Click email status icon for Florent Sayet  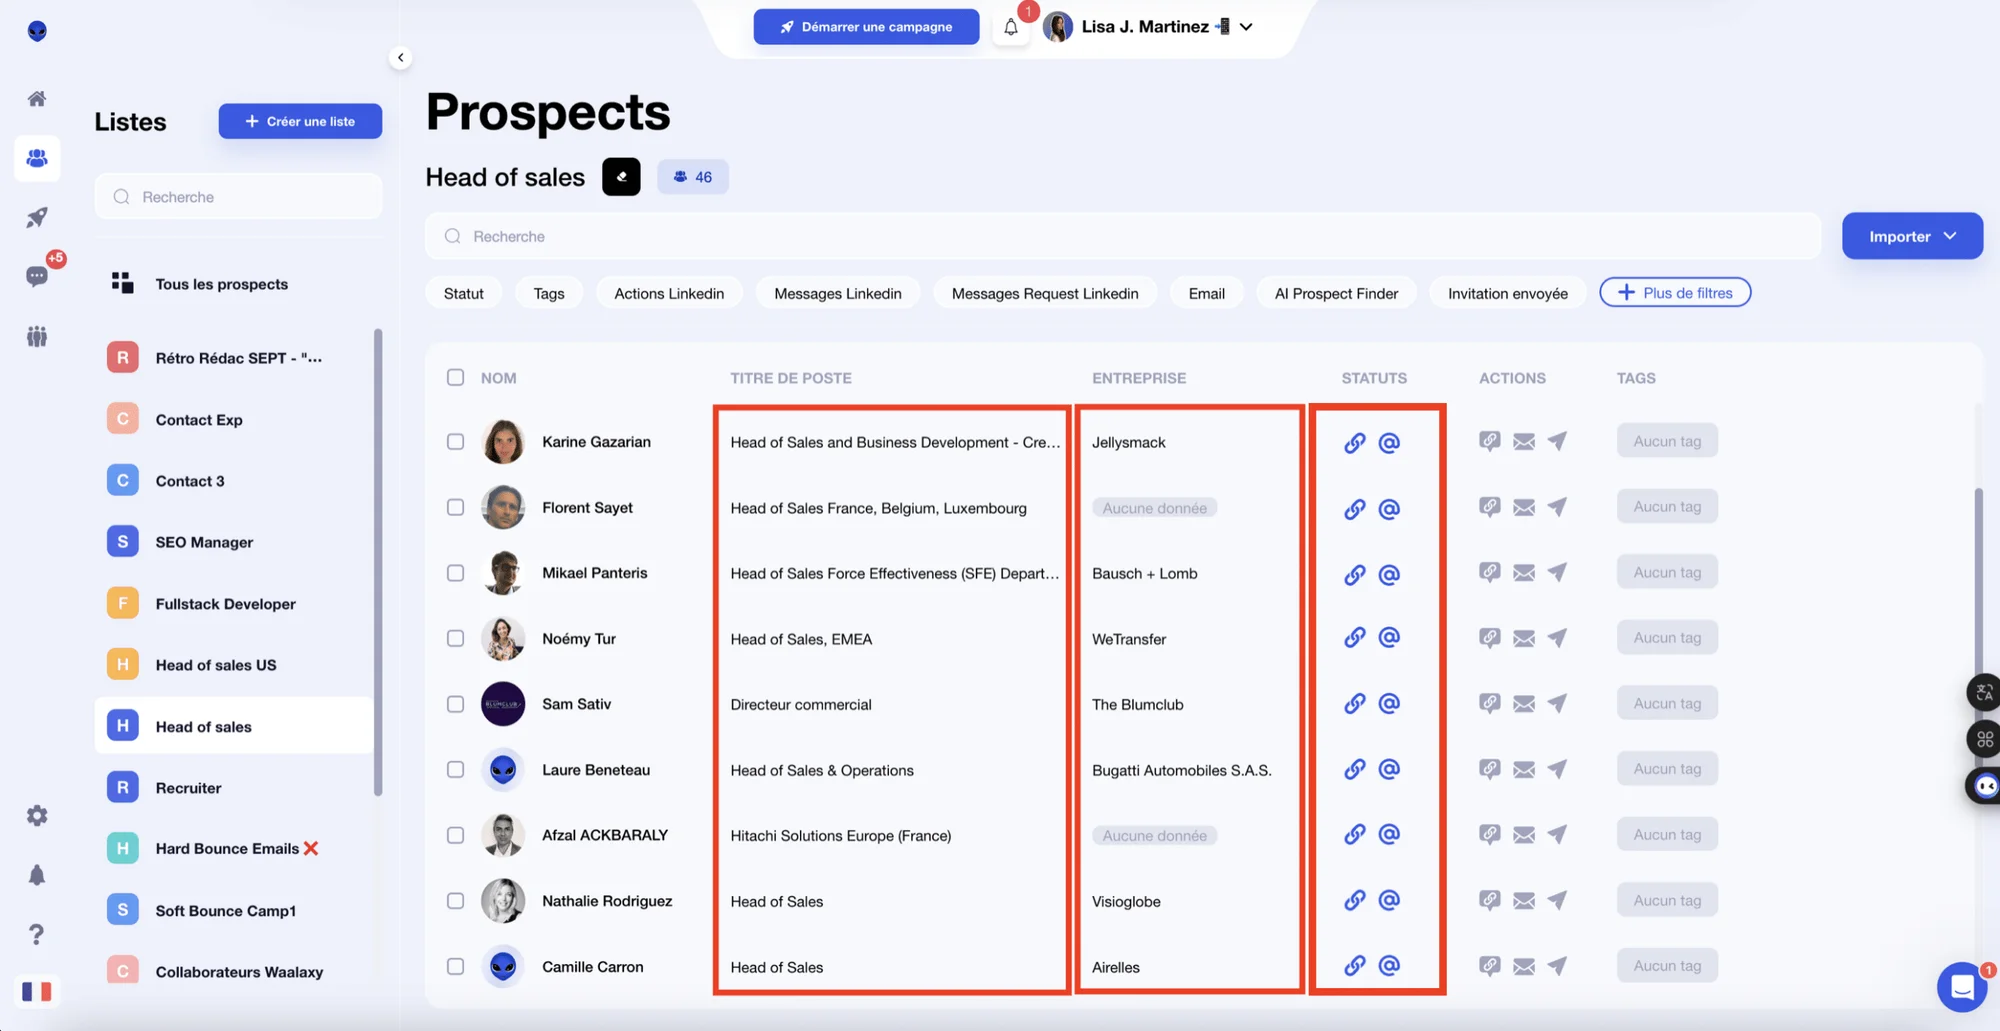click(x=1389, y=508)
